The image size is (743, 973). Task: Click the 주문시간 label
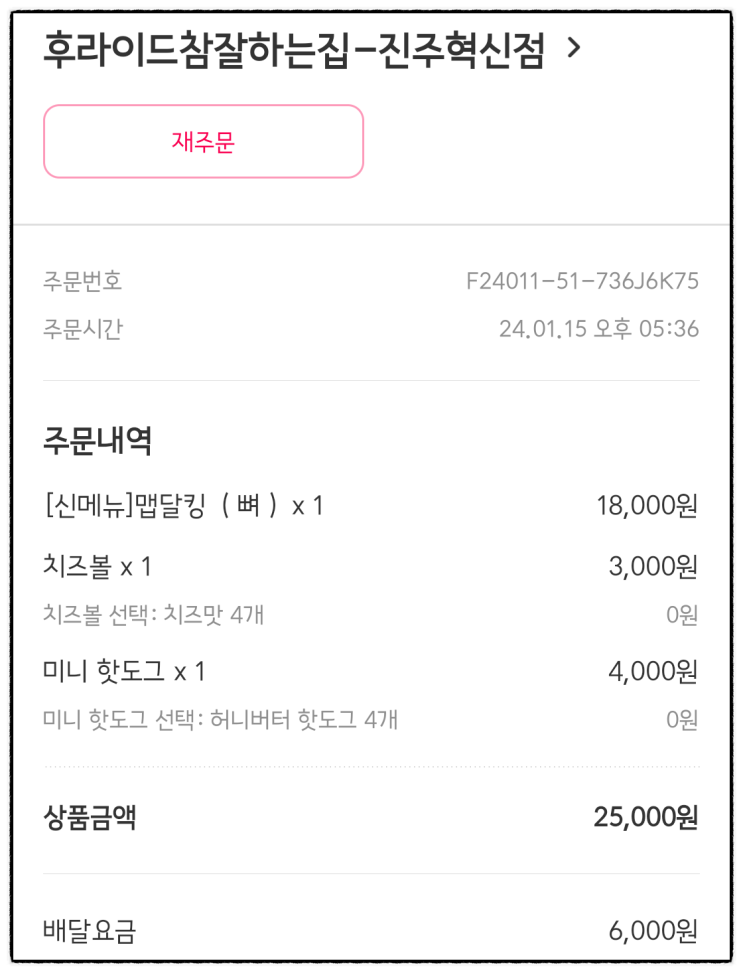pyautogui.click(x=82, y=328)
